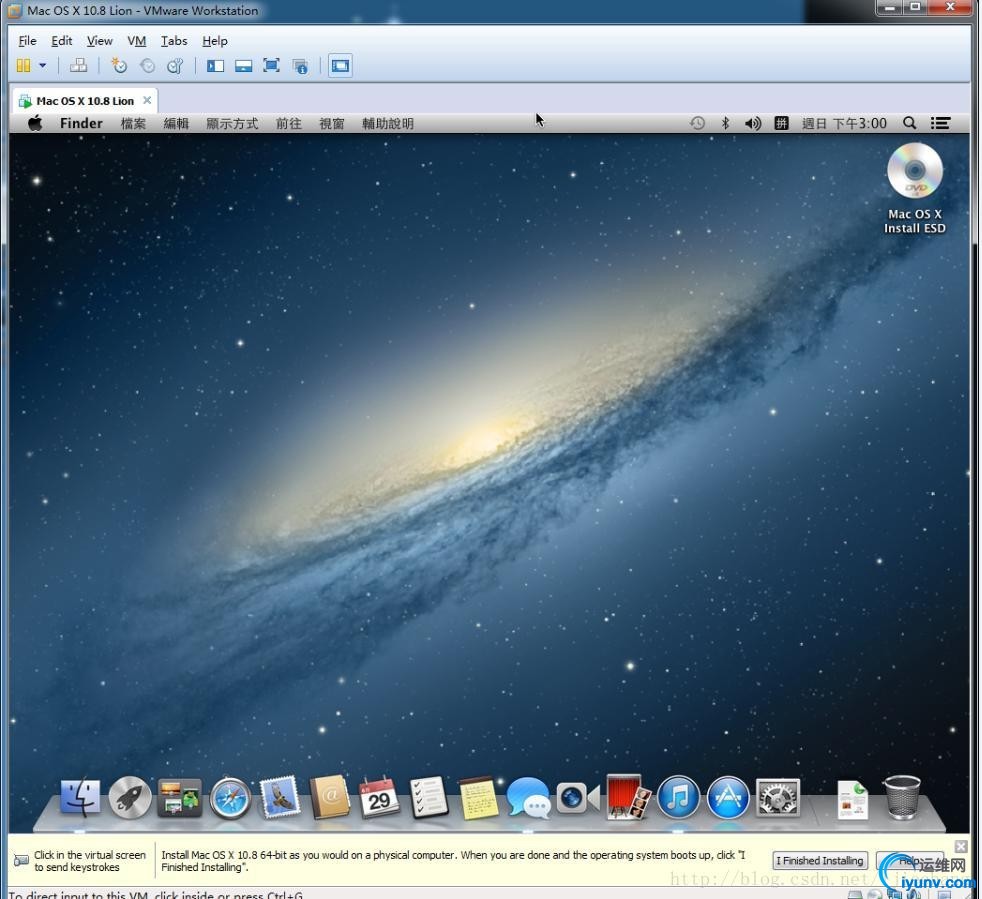Click the I Finished Installing button
This screenshot has height=899, width=982.
820,860
